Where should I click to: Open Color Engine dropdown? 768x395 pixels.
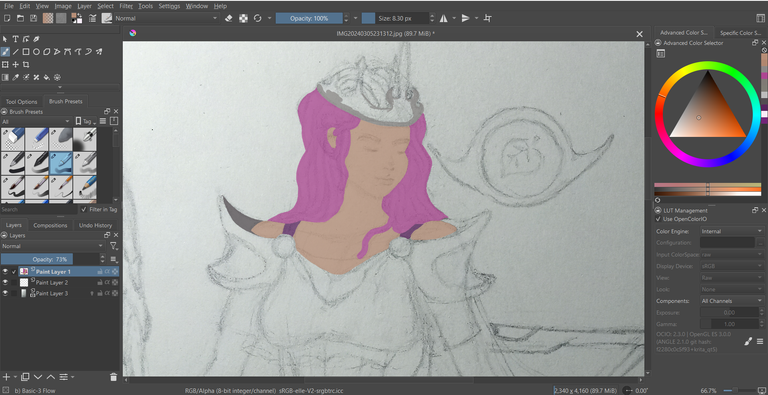[731, 231]
